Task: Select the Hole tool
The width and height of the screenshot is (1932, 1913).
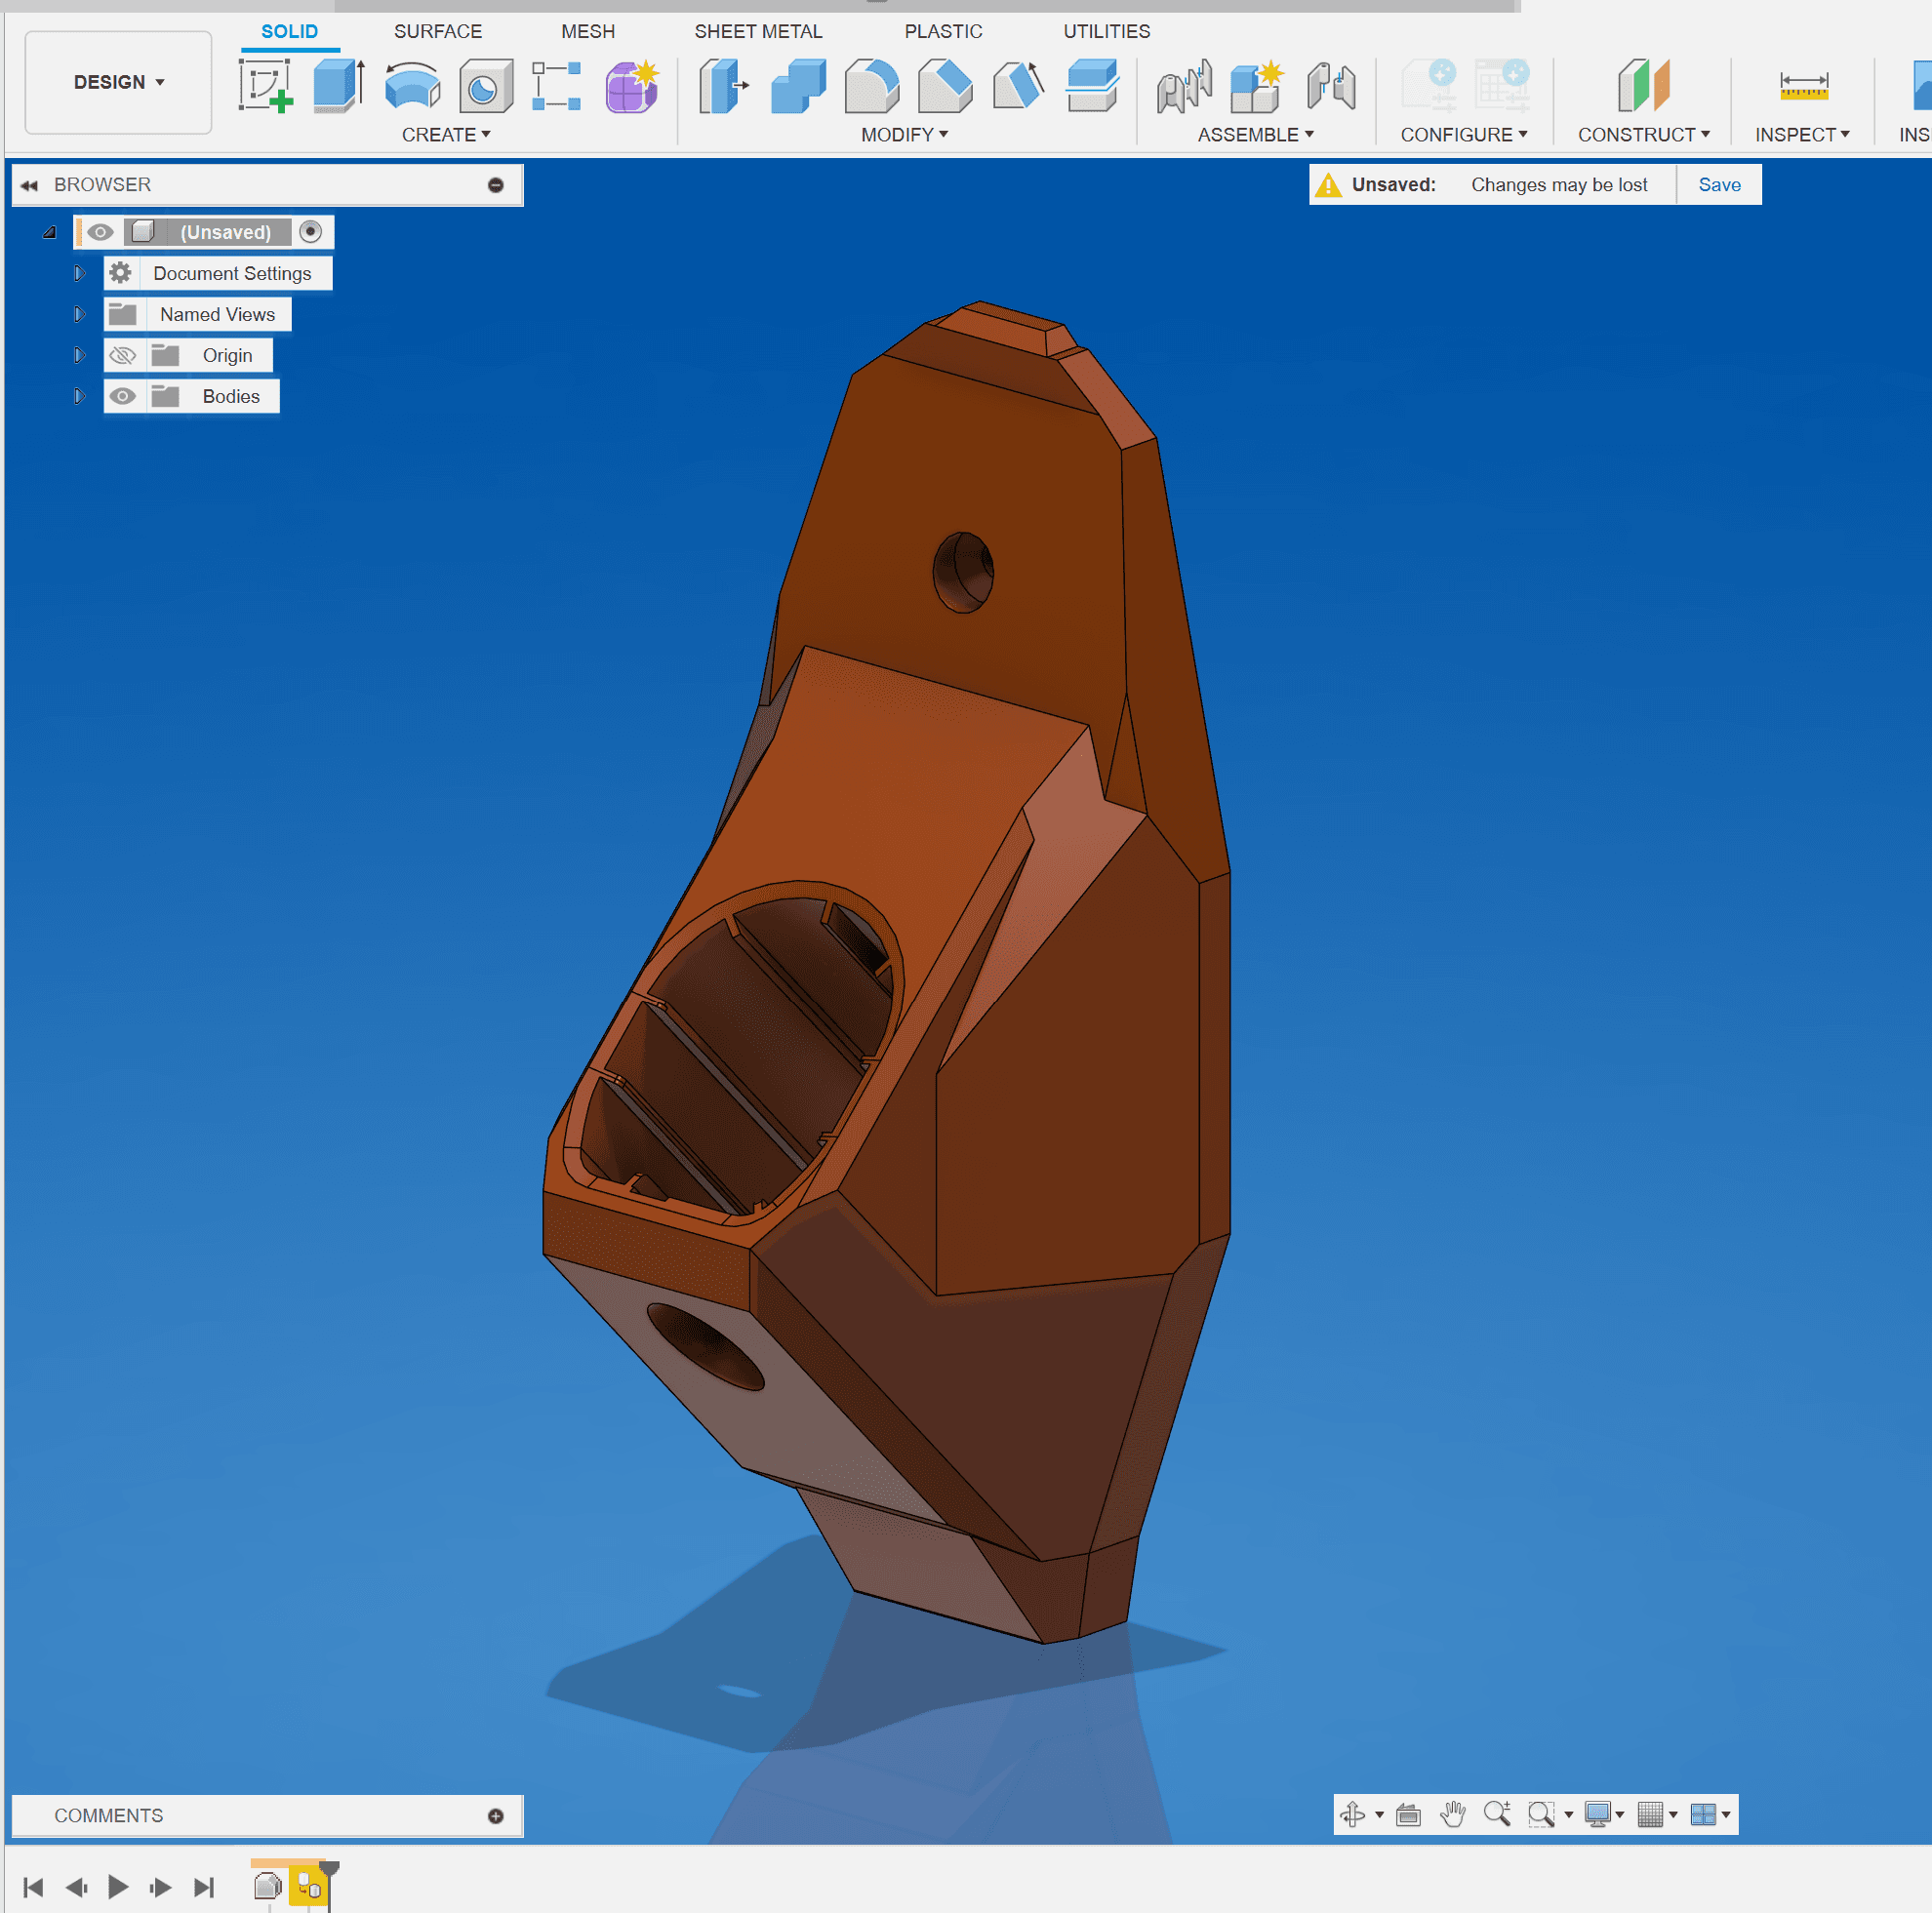Action: (486, 85)
